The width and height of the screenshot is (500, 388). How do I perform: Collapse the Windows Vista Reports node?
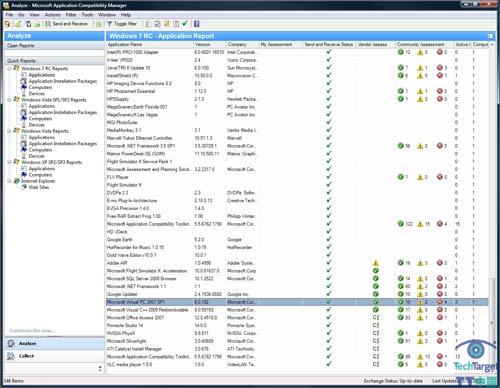pos(9,131)
